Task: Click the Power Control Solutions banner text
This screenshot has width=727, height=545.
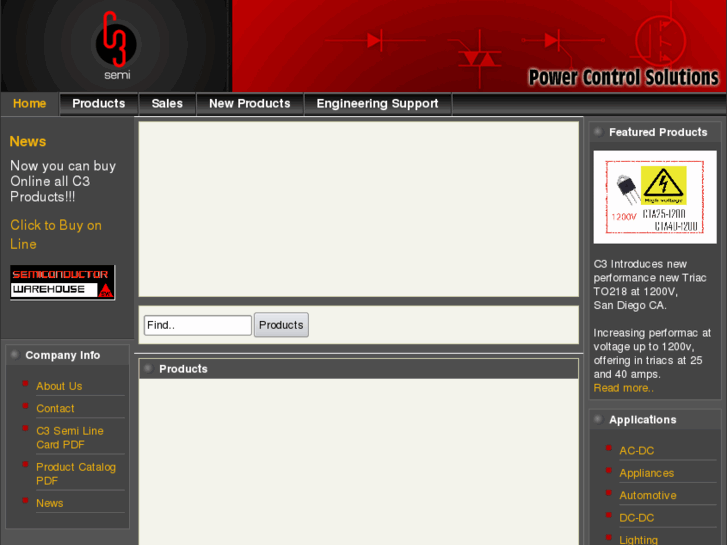Action: (x=624, y=77)
